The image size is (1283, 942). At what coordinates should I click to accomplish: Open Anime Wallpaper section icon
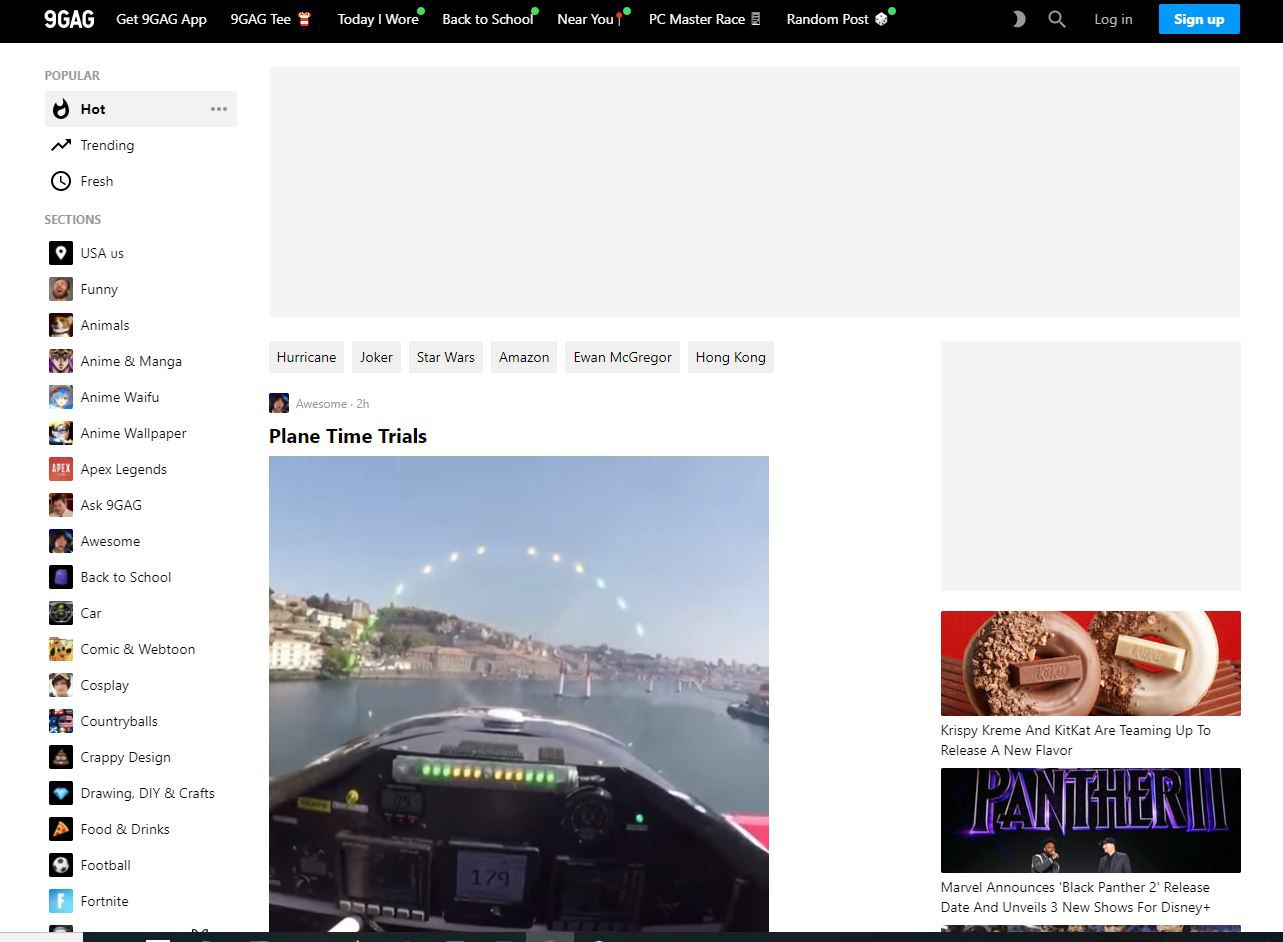click(x=61, y=433)
